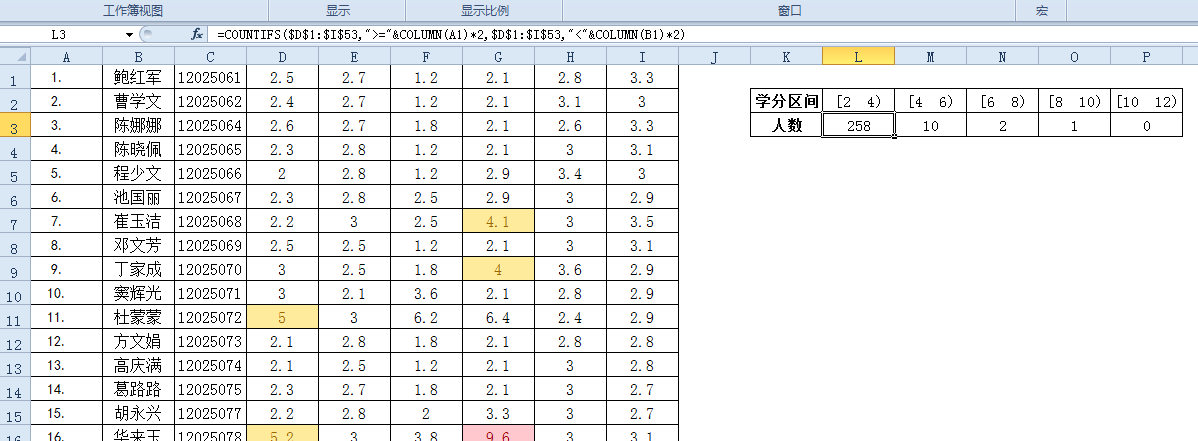
Task: Select column D header
Action: click(x=282, y=57)
